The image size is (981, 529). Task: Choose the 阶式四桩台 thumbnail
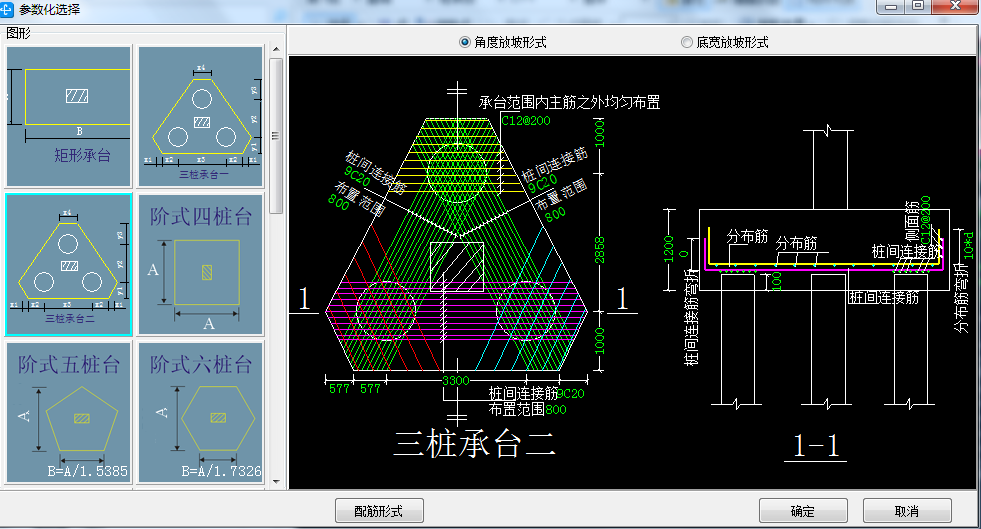pos(201,264)
